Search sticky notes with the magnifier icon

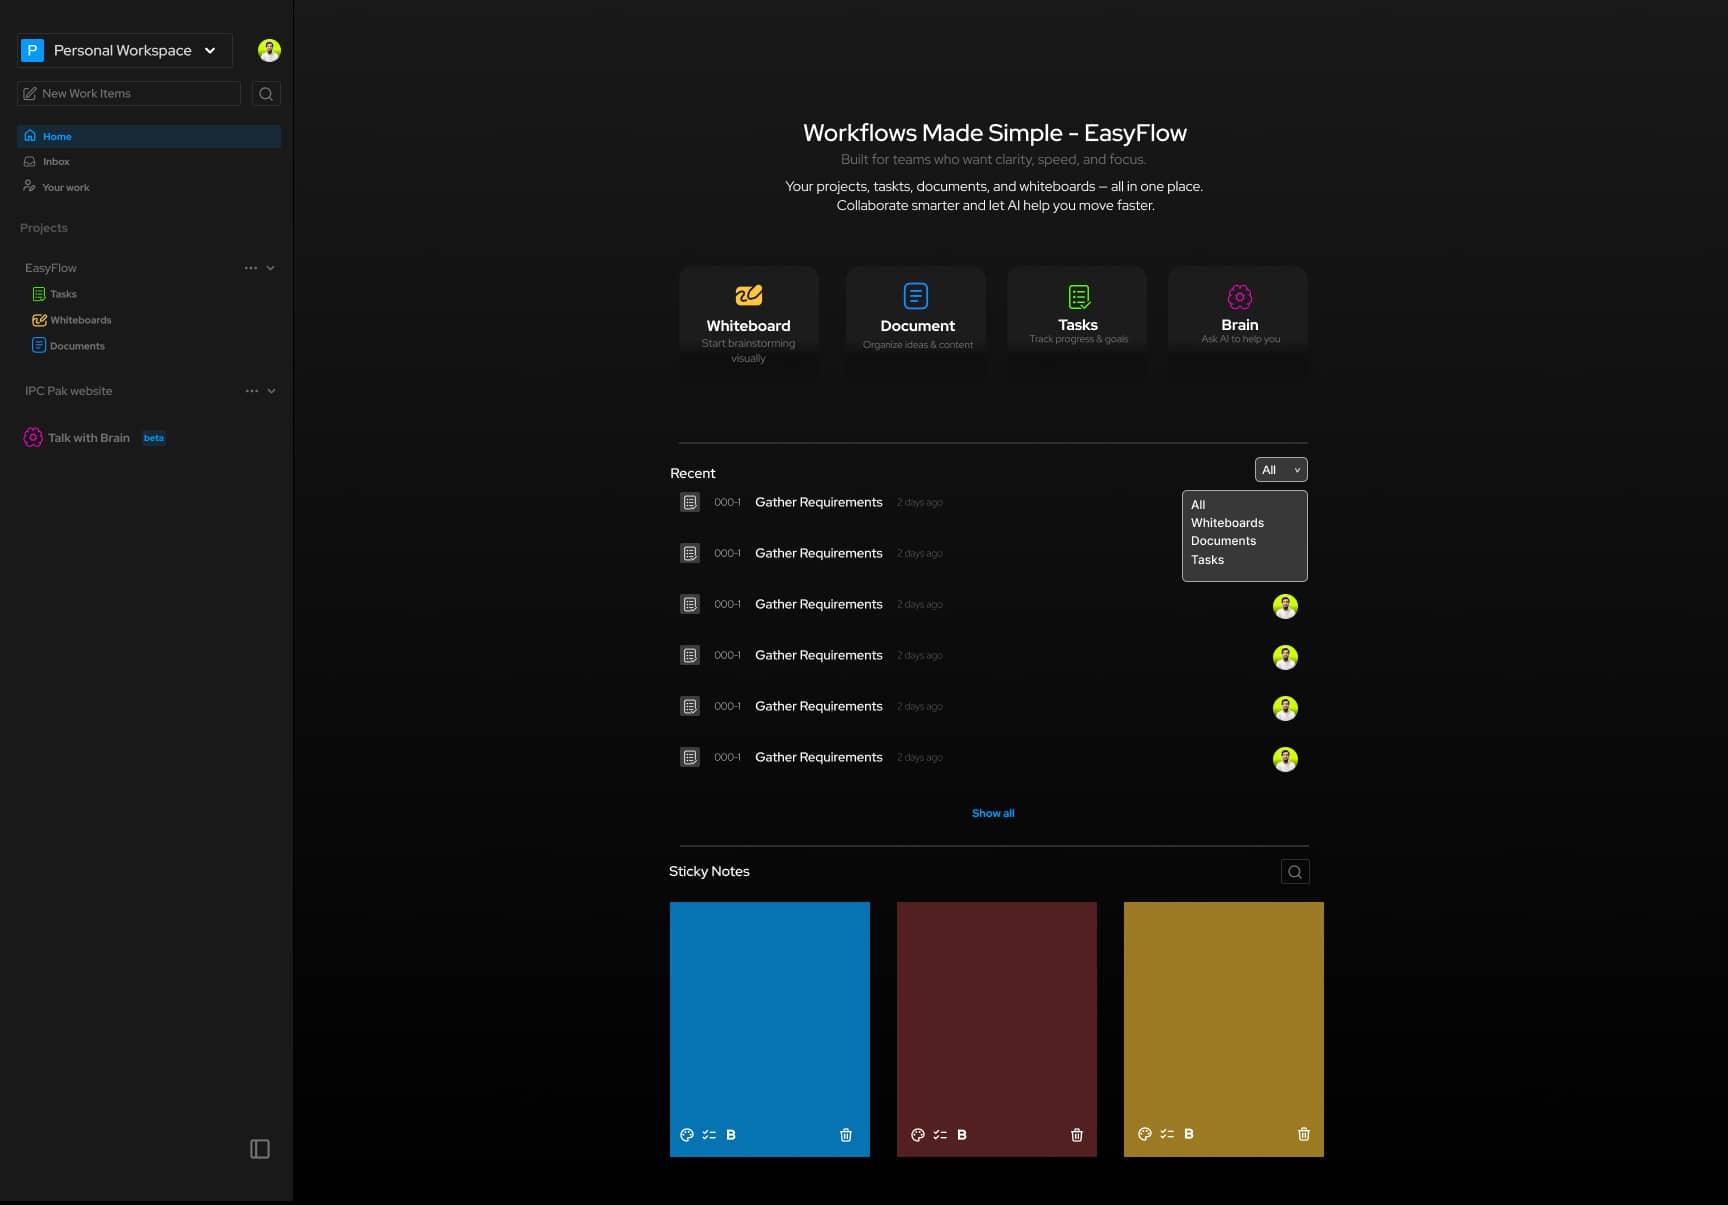1295,872
